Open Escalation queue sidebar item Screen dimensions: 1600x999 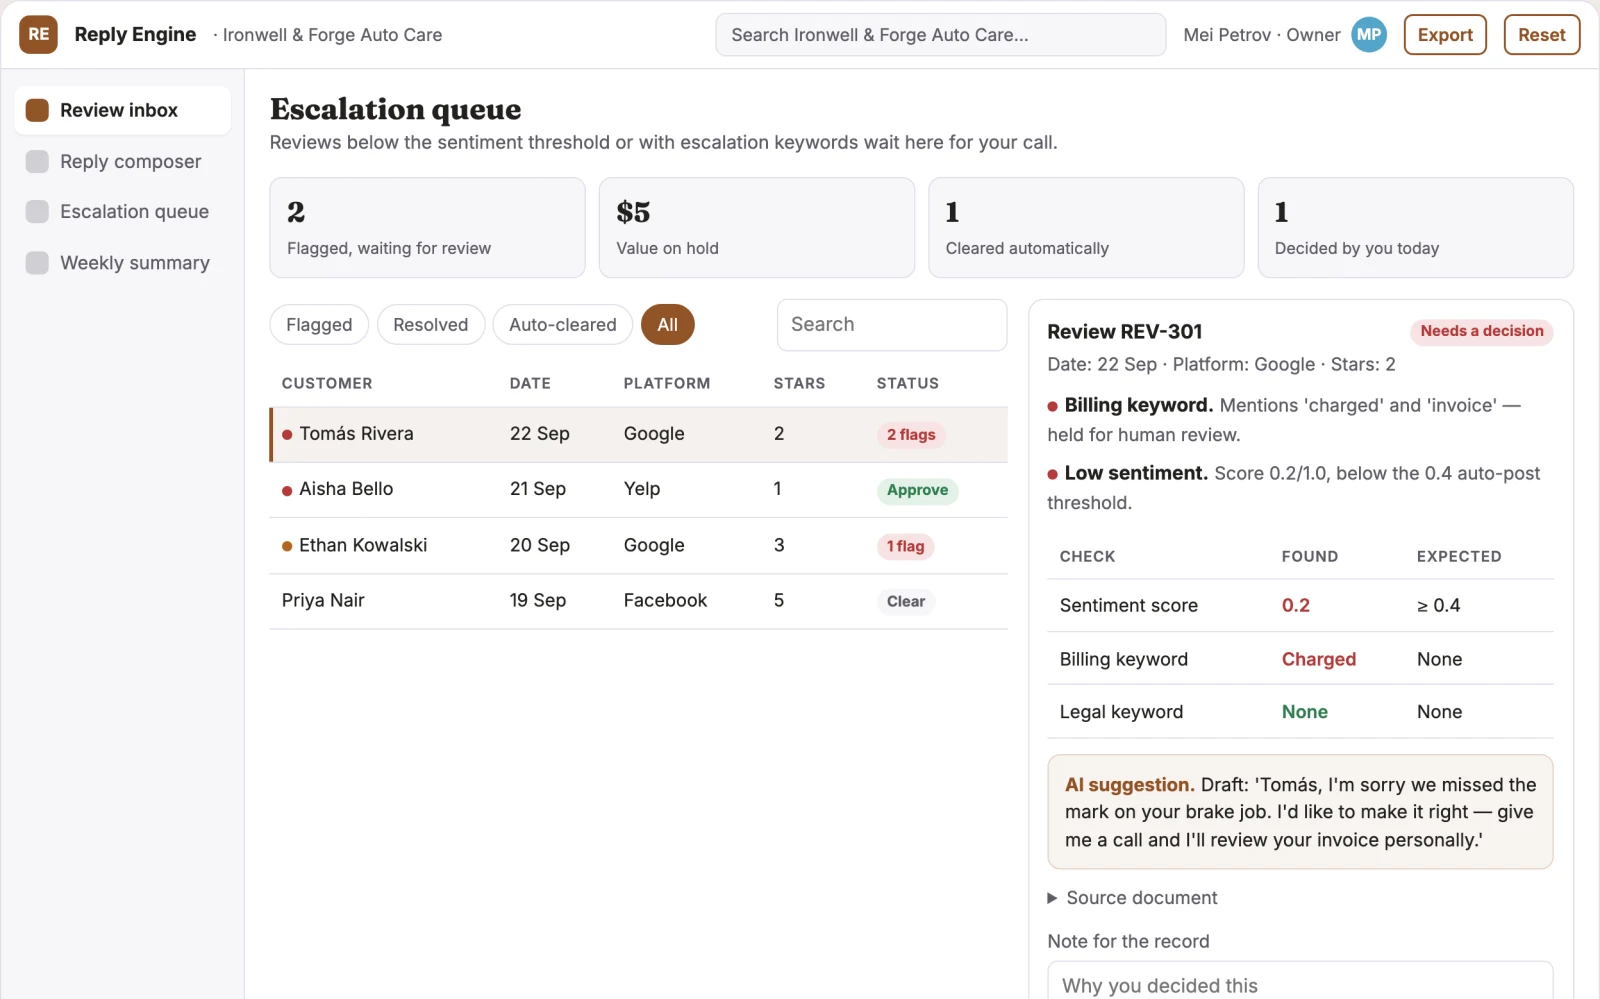pos(122,211)
